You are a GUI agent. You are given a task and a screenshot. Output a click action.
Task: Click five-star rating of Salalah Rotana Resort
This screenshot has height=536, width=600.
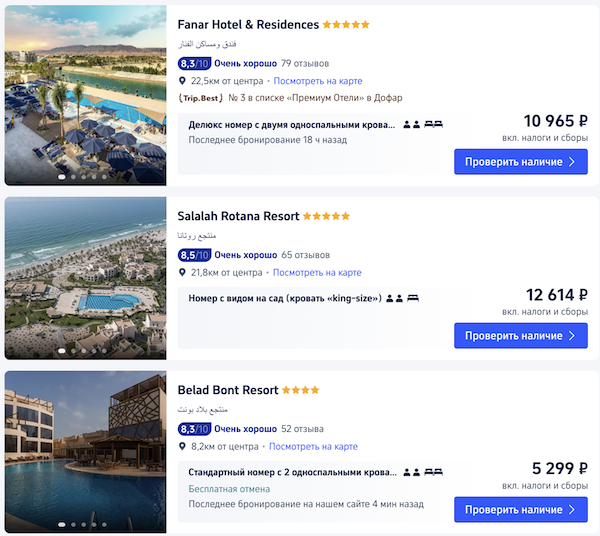[326, 216]
